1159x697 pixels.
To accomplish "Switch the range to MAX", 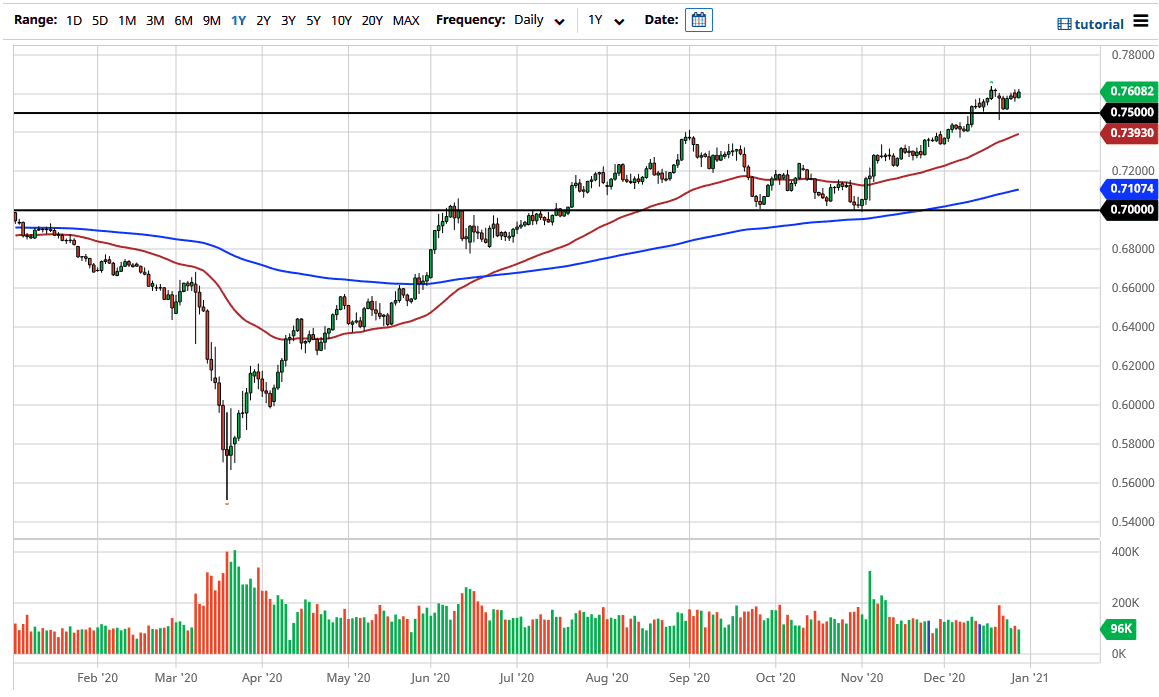I will (406, 19).
